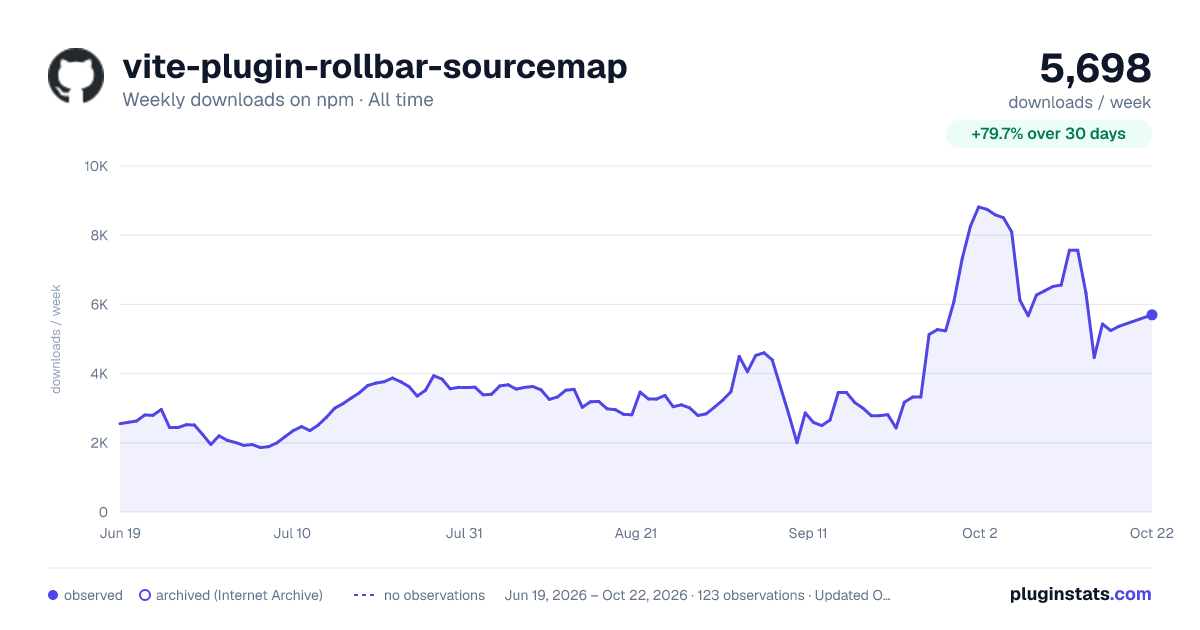Click the date range and observations text
This screenshot has height=630, width=1200.
click(x=698, y=595)
